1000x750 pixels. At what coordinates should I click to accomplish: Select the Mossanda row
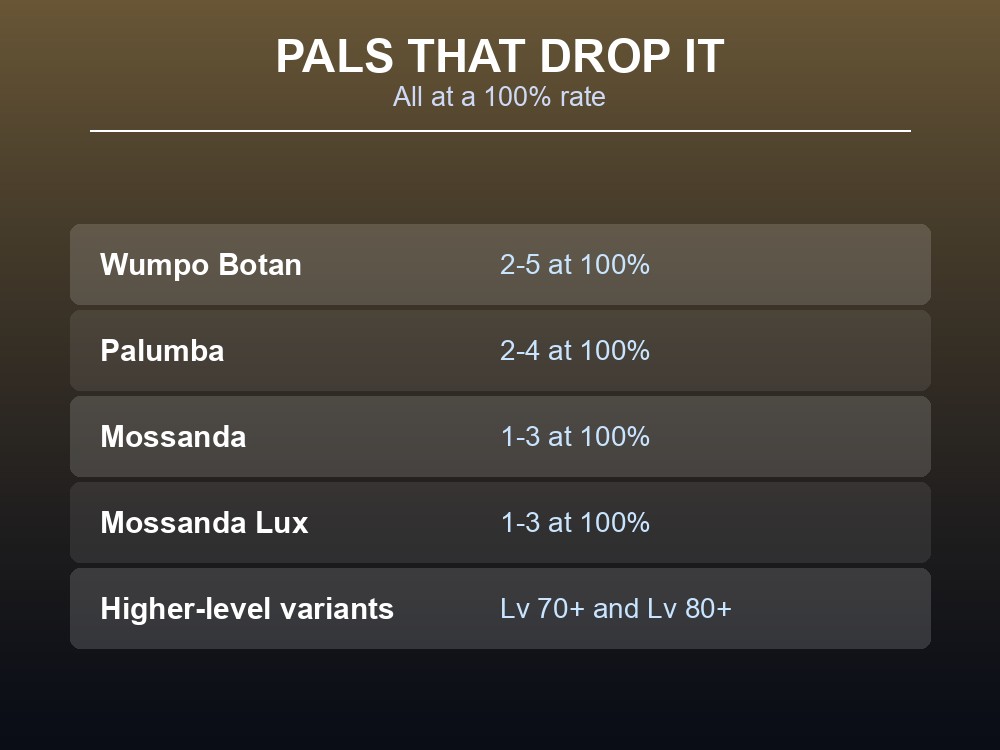coord(500,436)
